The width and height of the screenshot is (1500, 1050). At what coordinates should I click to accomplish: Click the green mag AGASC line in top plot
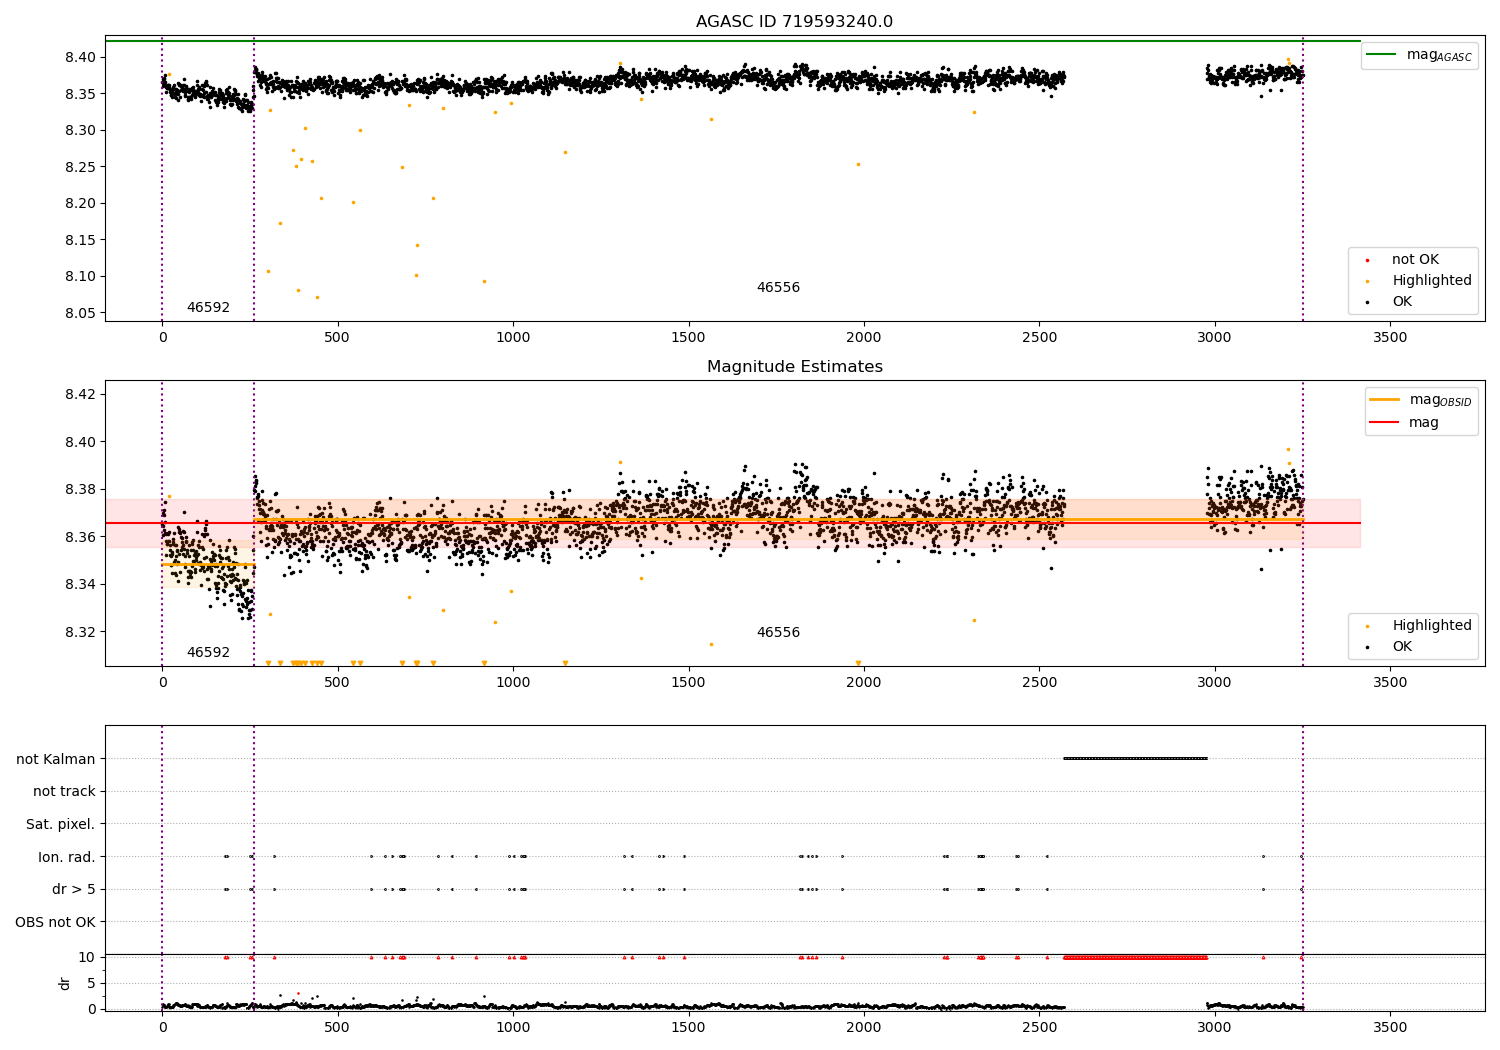[x=733, y=41]
